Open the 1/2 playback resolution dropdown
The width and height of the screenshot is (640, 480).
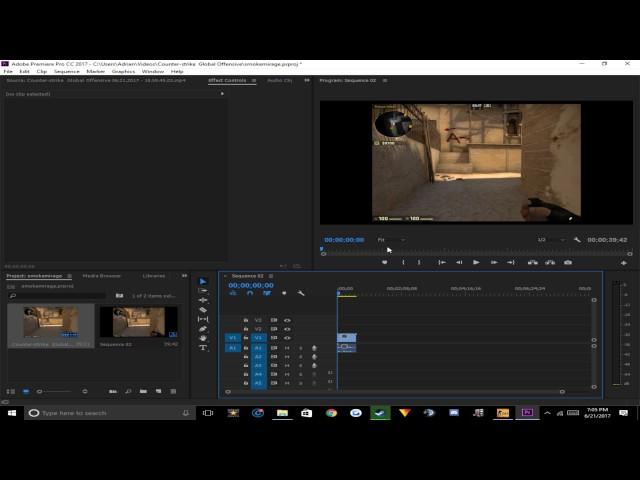point(551,240)
